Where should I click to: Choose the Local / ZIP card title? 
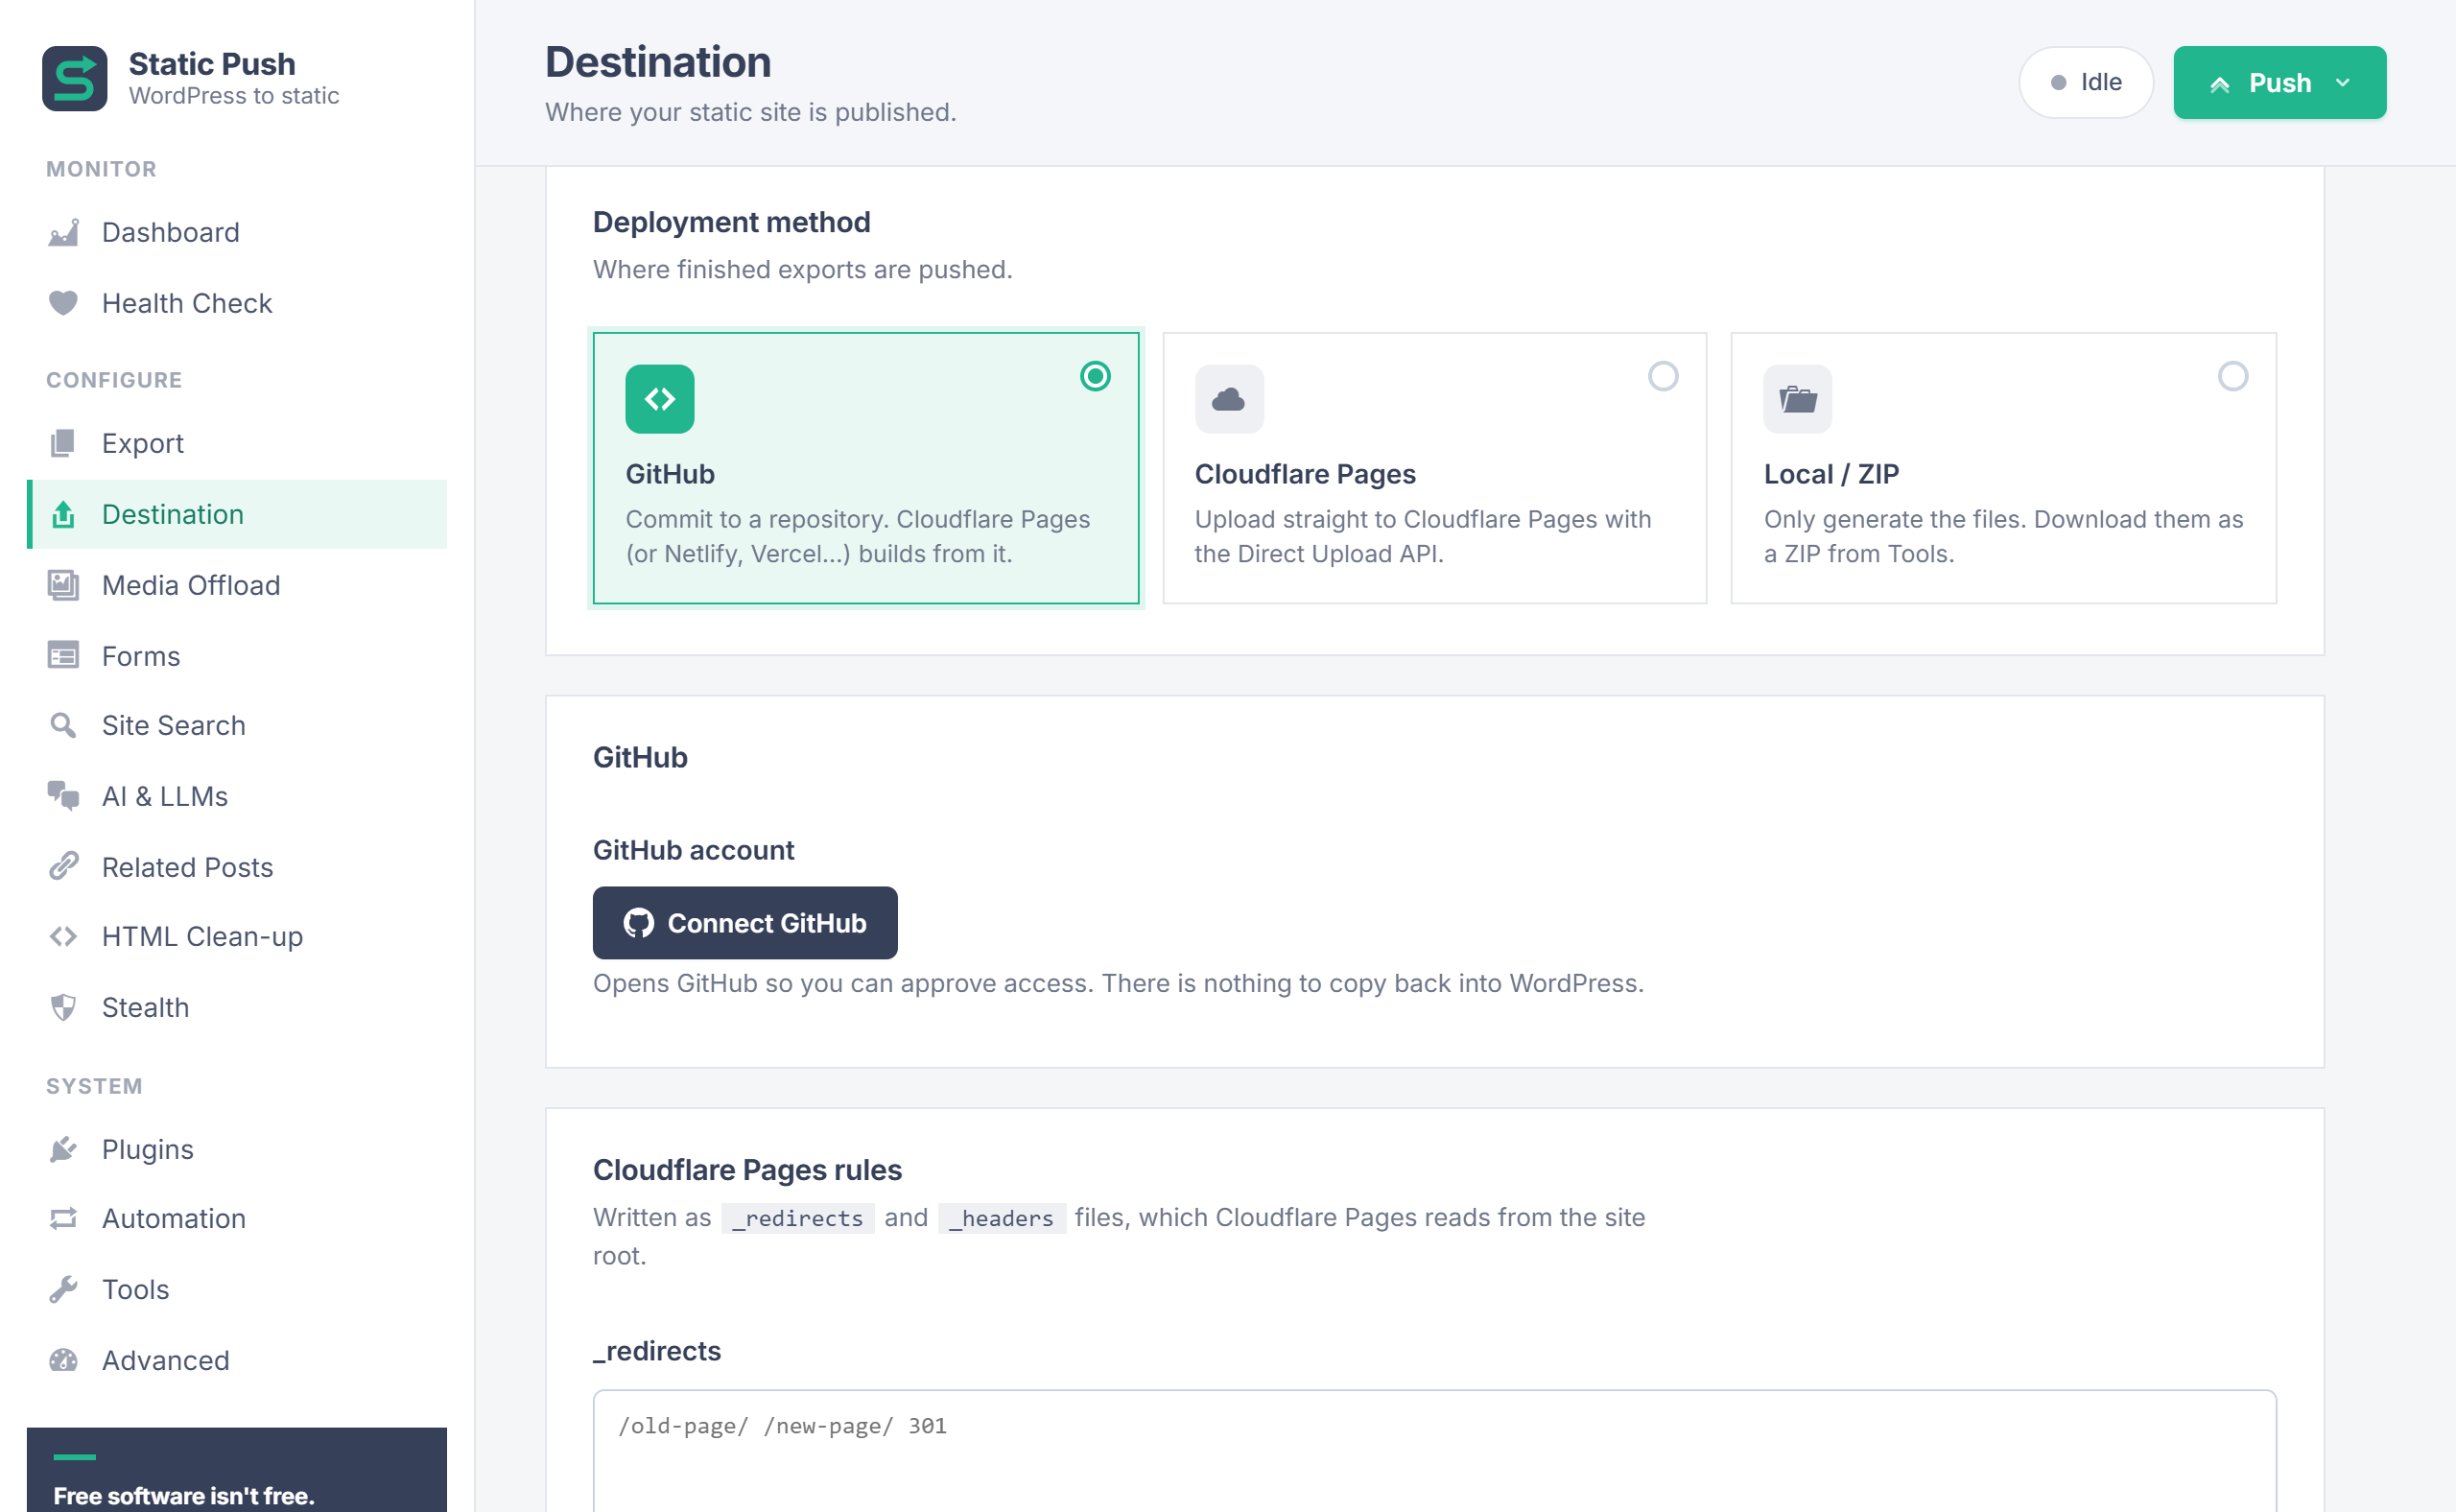click(x=1831, y=474)
